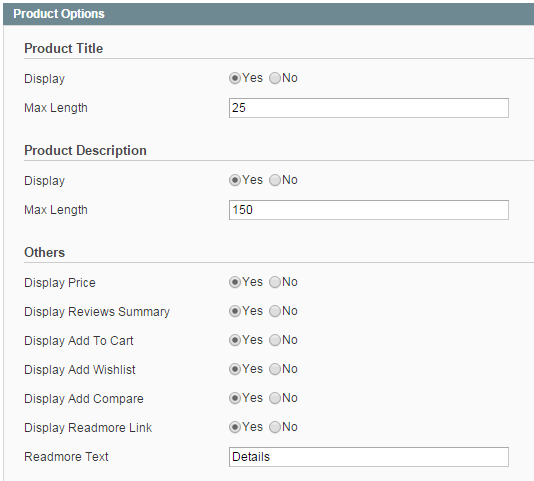
Task: Select No for Product Description Display
Action: [x=275, y=180]
